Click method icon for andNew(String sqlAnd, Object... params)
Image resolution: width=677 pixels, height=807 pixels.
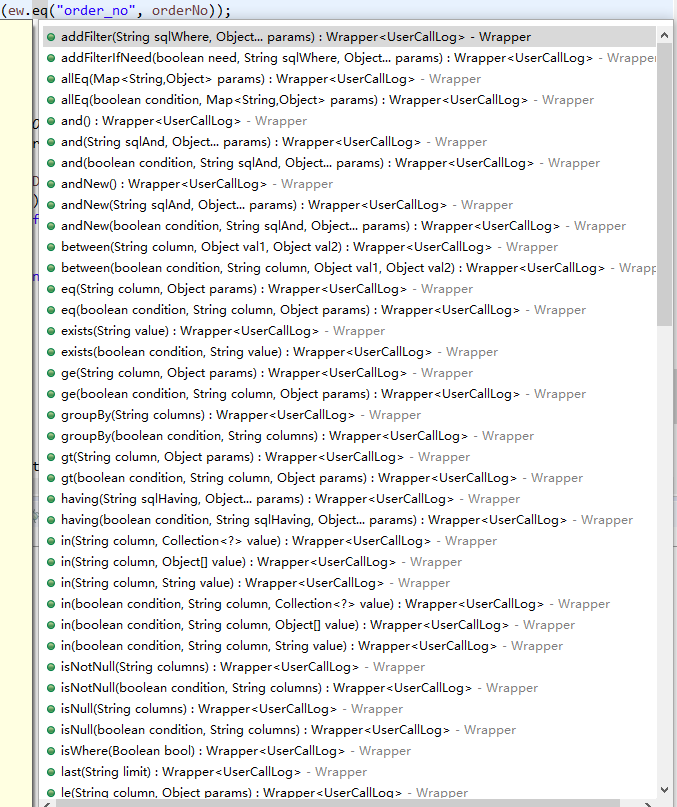(51, 205)
